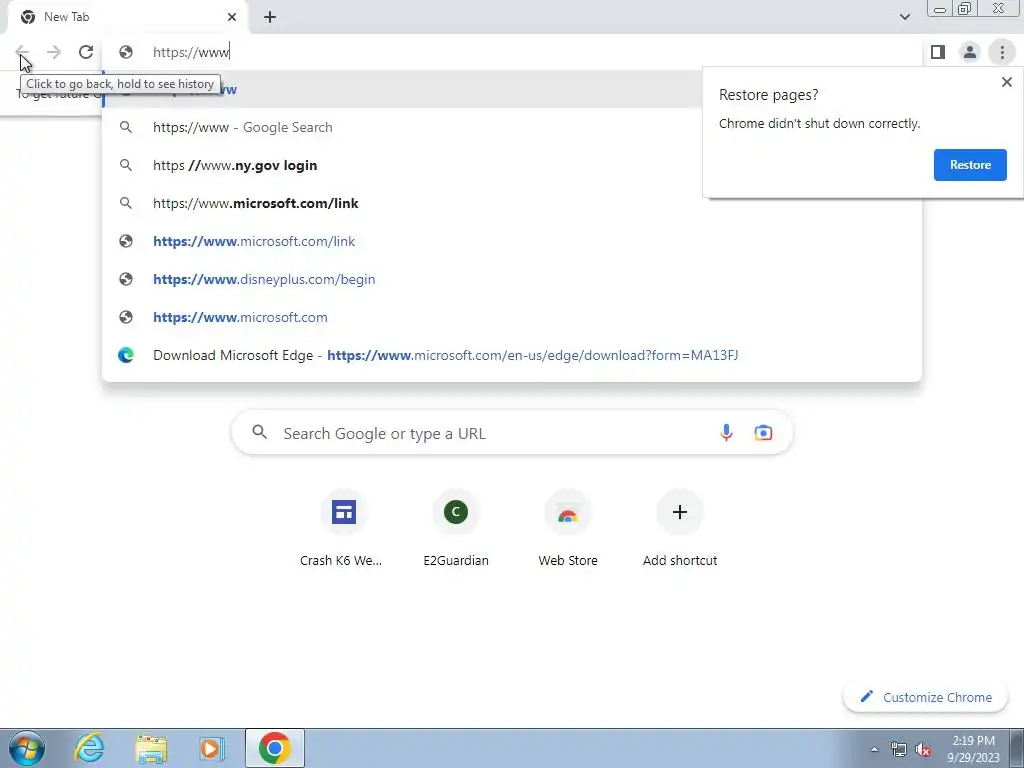Image resolution: width=1024 pixels, height=768 pixels.
Task: Select 'https://www - Google Search' suggestion
Action: [512, 127]
